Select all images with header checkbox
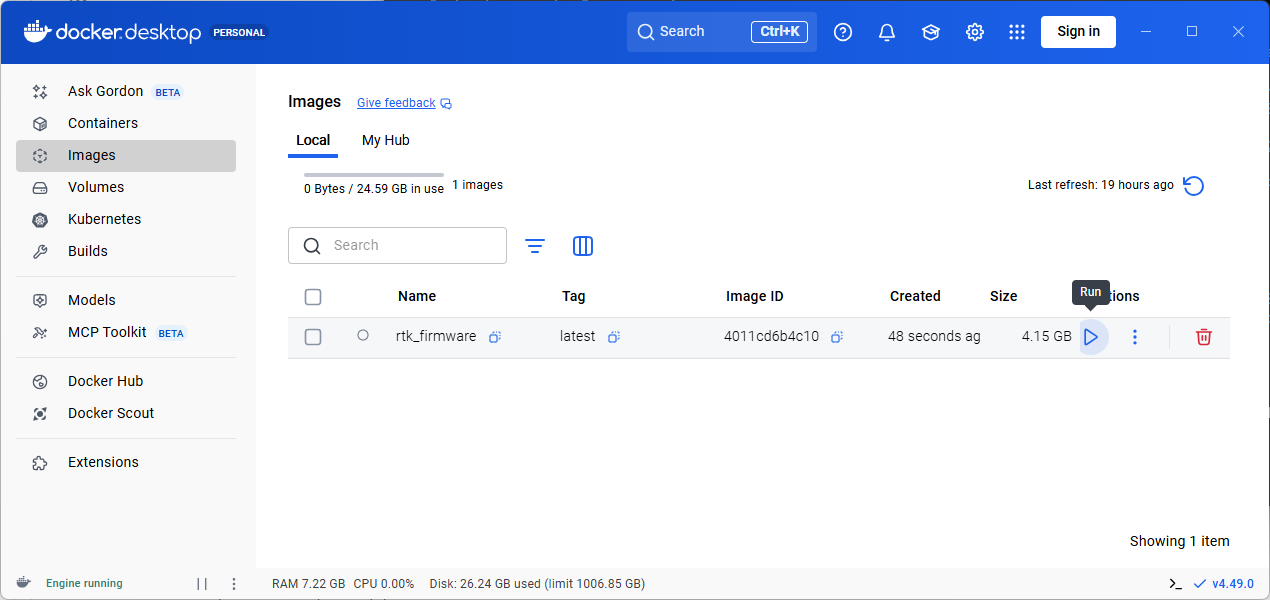 313,296
